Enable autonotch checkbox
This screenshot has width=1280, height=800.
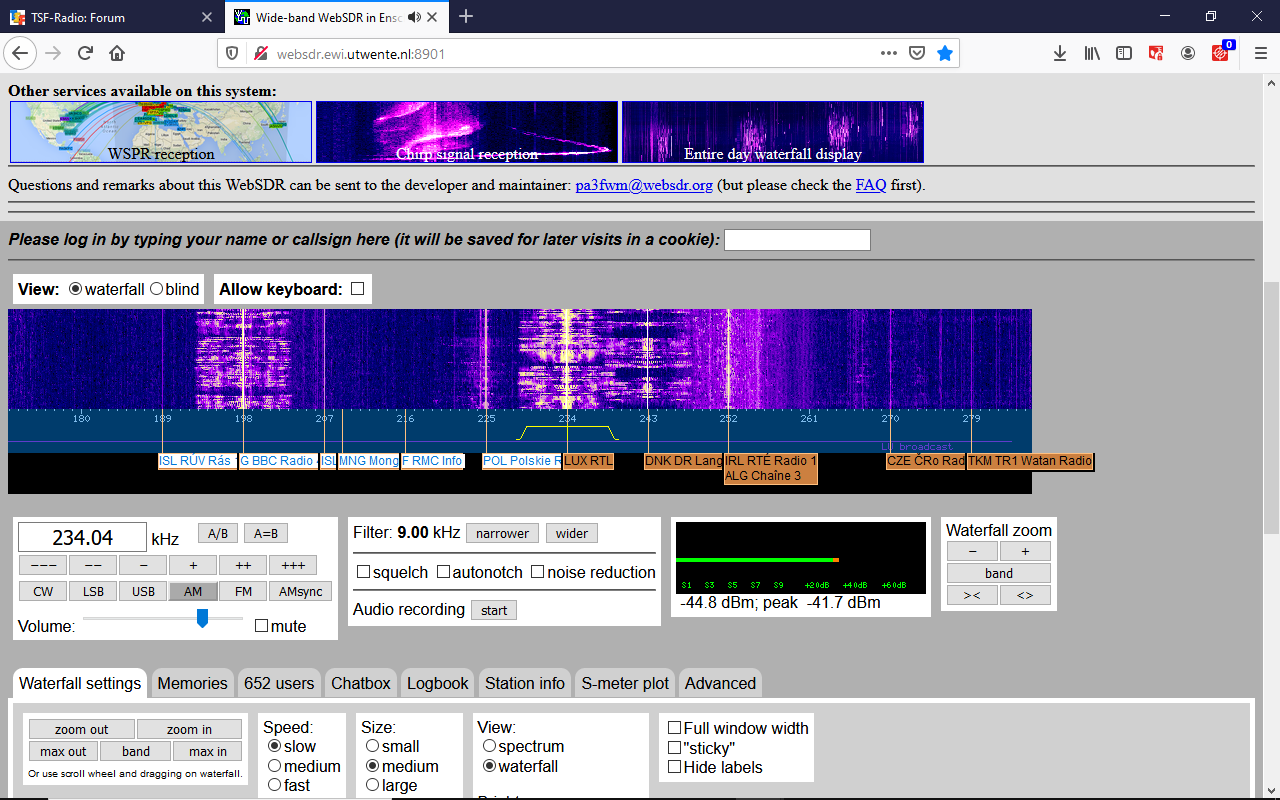(x=443, y=572)
